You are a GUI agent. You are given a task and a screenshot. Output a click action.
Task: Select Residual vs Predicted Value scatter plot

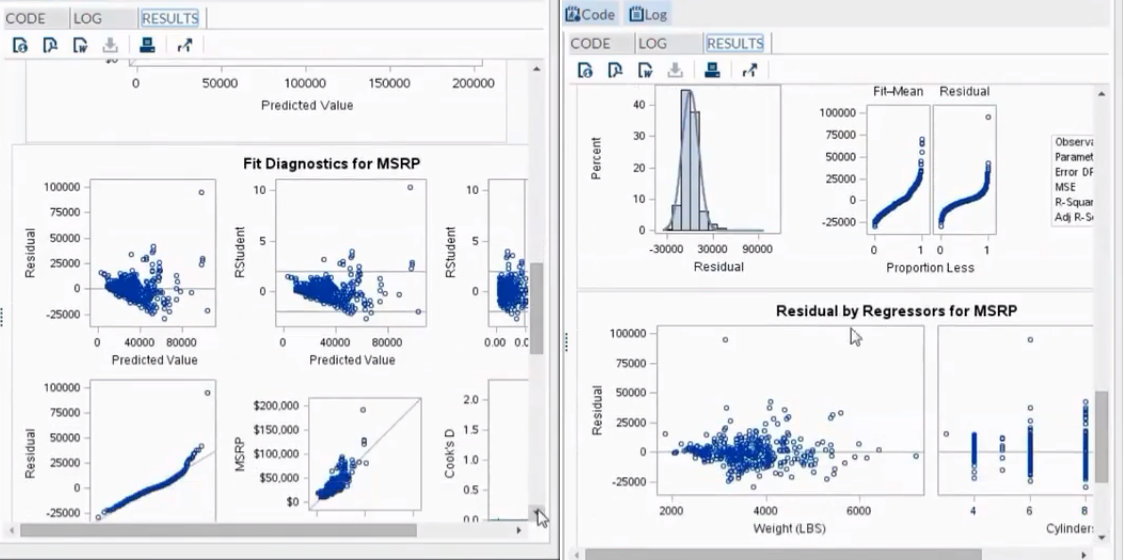point(153,251)
